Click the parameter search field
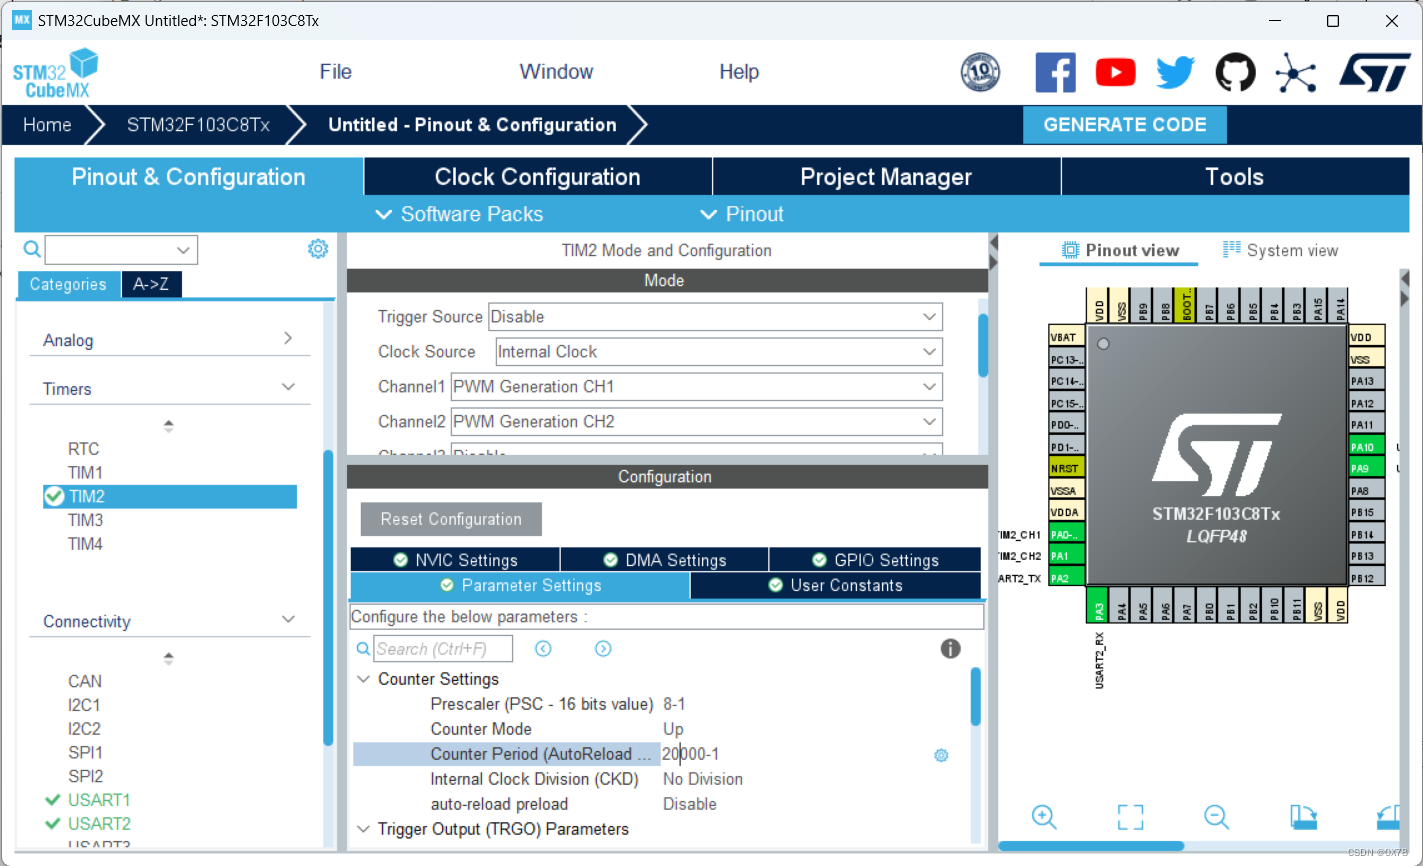 pos(443,649)
